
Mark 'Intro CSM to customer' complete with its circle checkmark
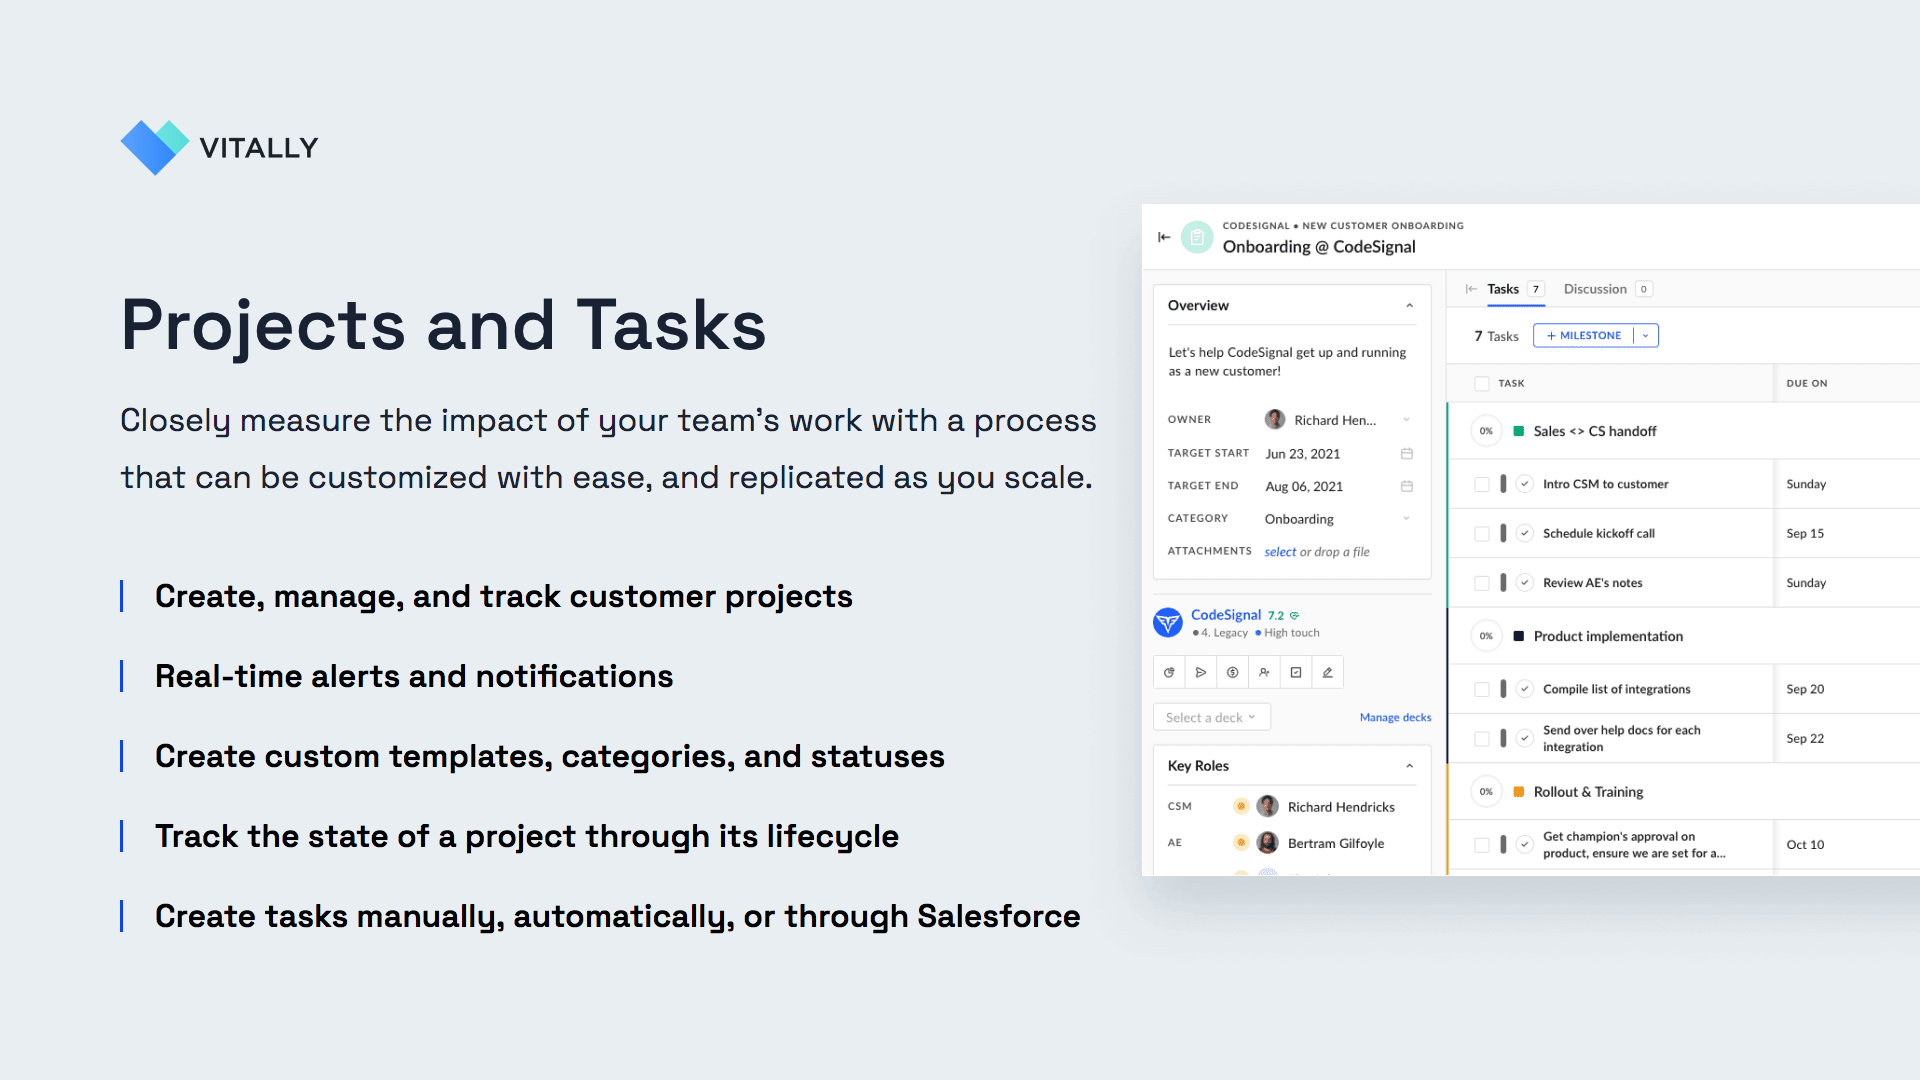click(x=1525, y=484)
